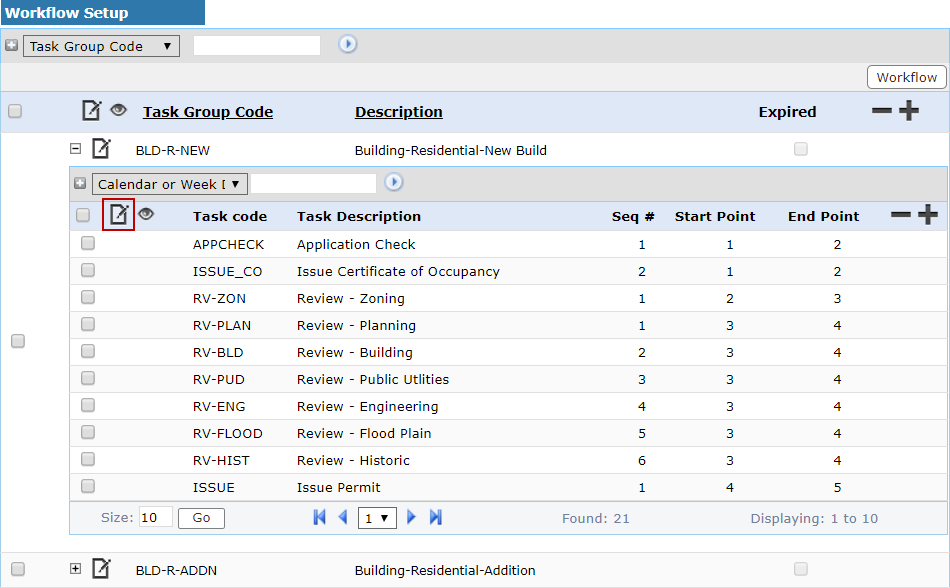
Task: Expand the BLD-R-ADDN task group
Action: tap(75, 568)
